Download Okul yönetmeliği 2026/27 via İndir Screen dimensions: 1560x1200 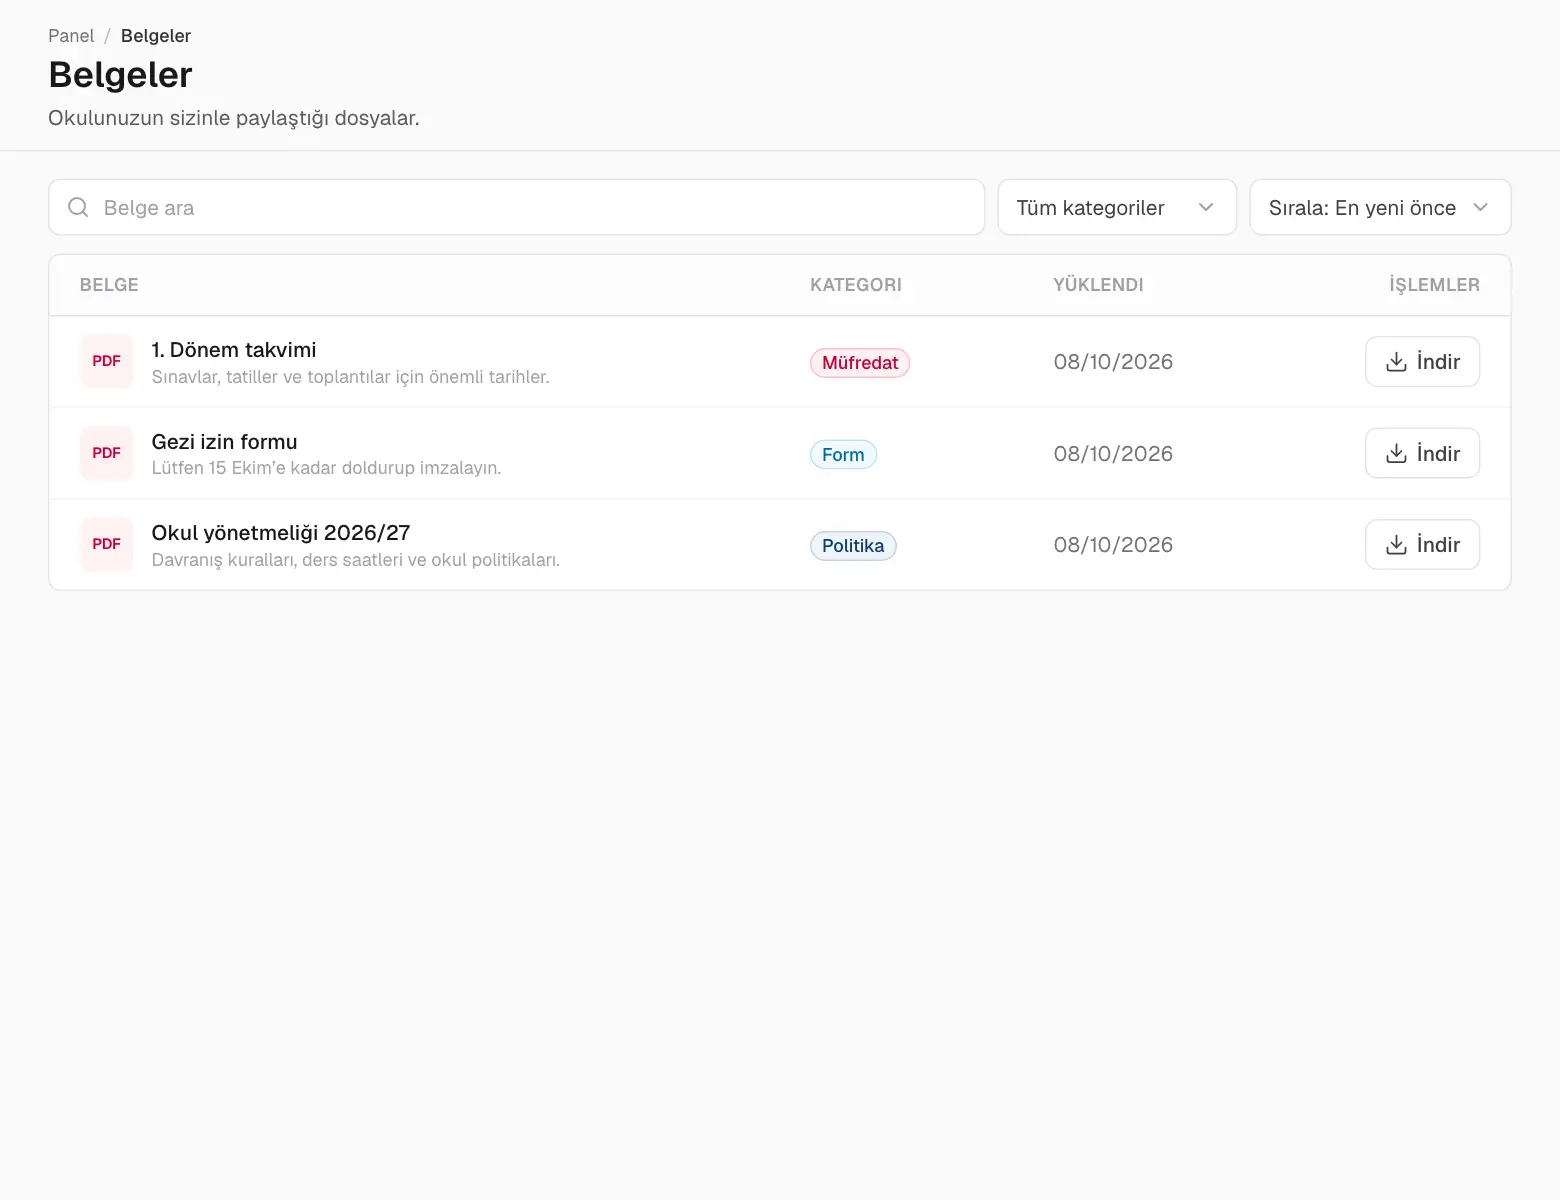point(1422,544)
